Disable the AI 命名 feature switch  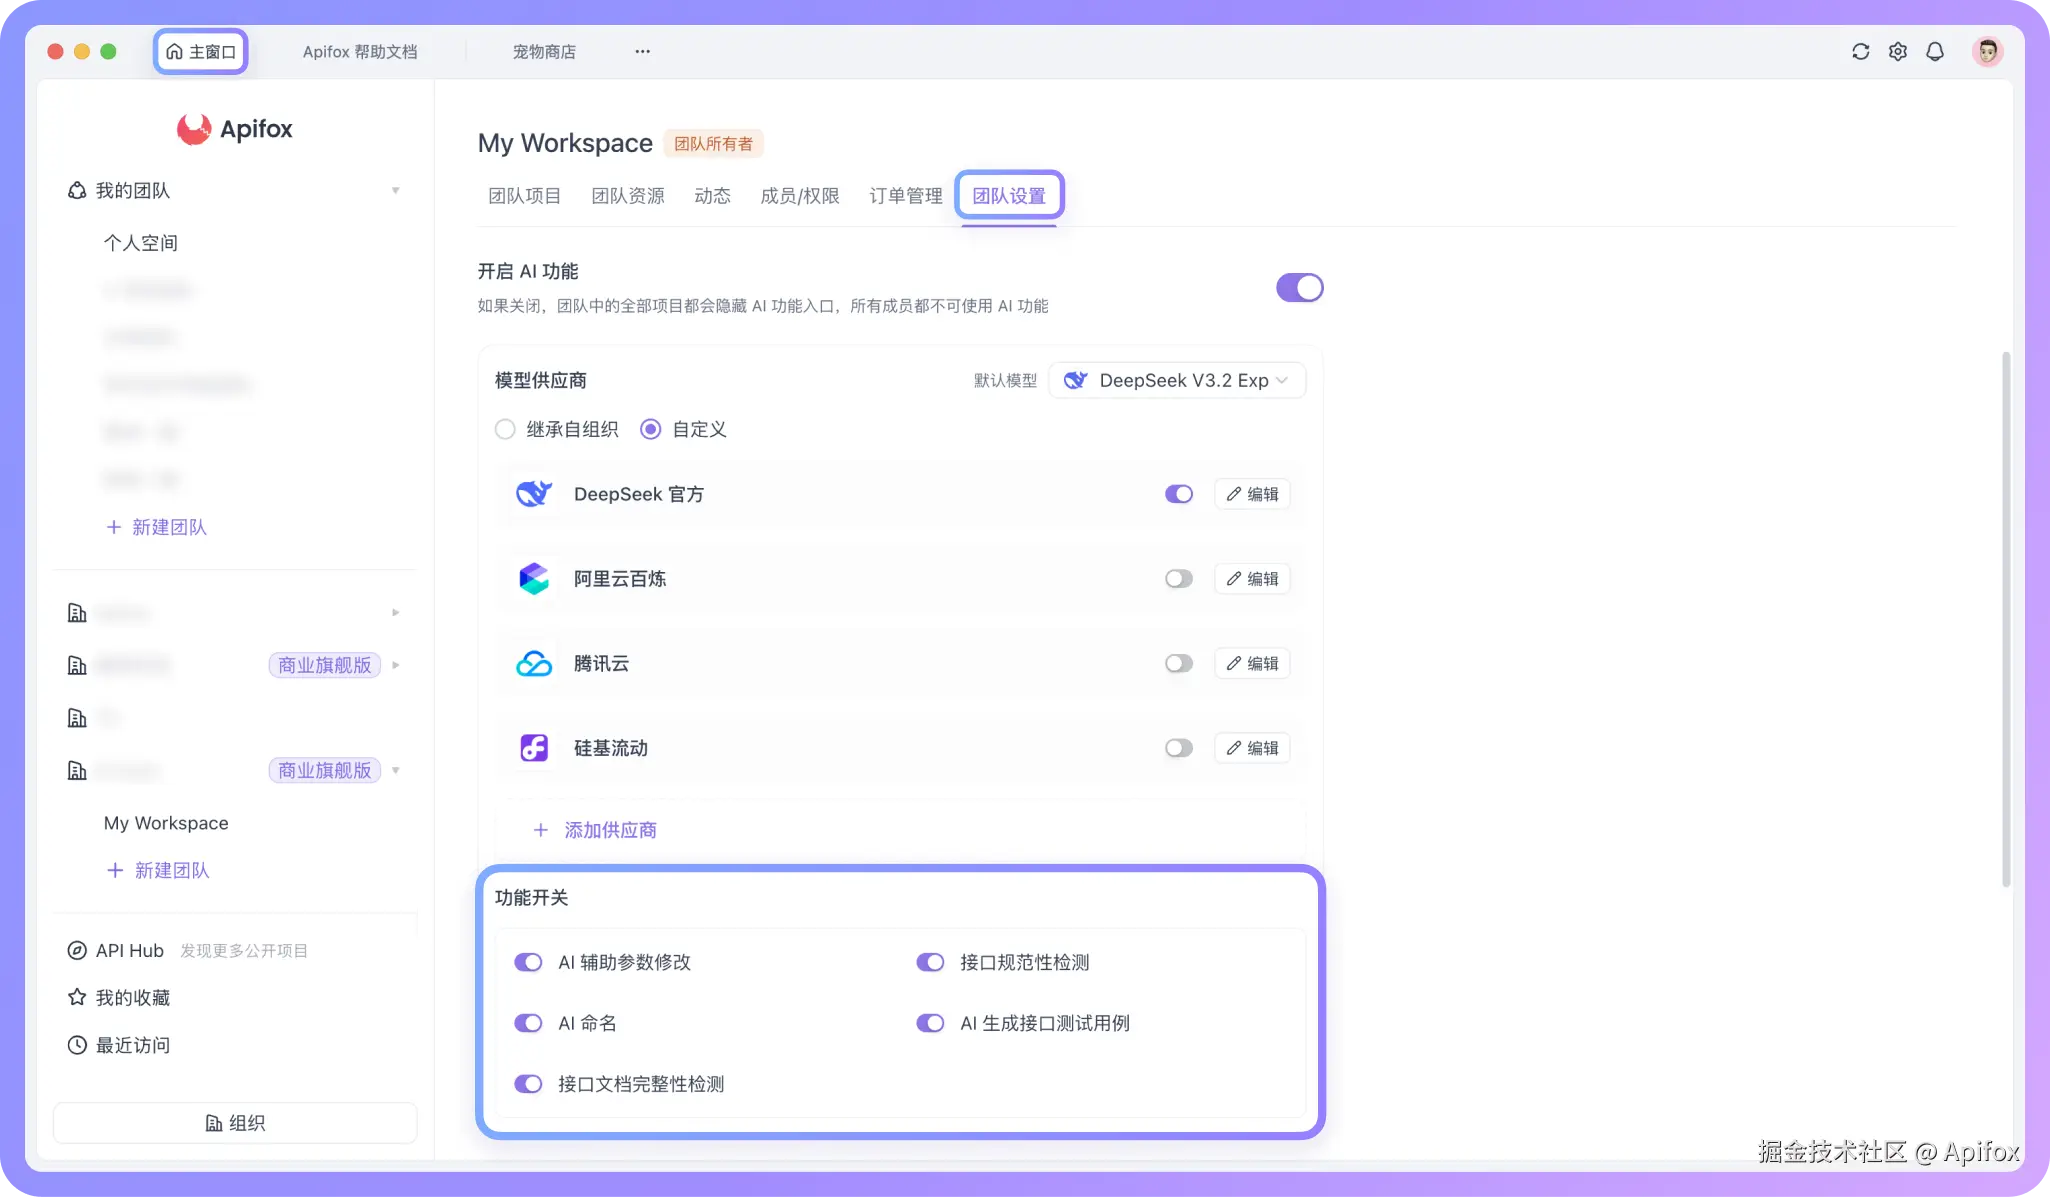point(528,1023)
